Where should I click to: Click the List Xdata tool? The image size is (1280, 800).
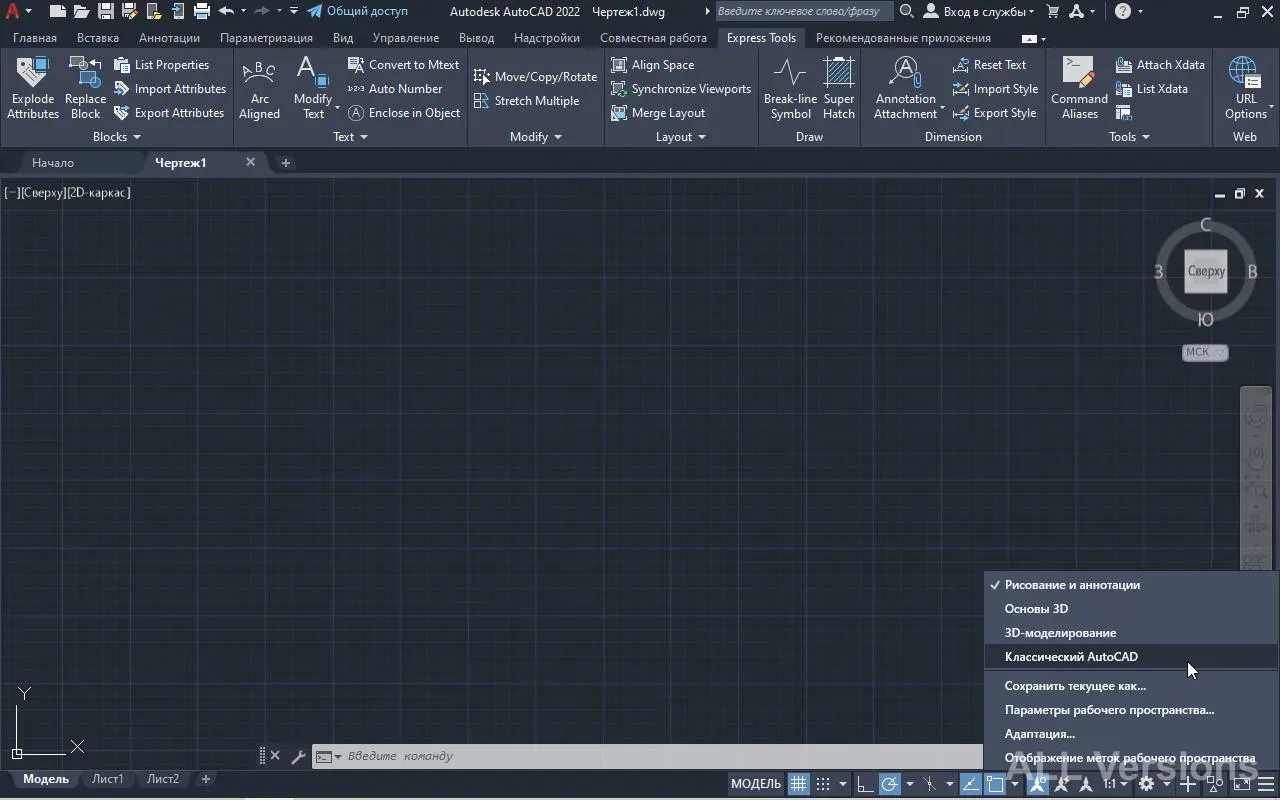[x=1152, y=89]
